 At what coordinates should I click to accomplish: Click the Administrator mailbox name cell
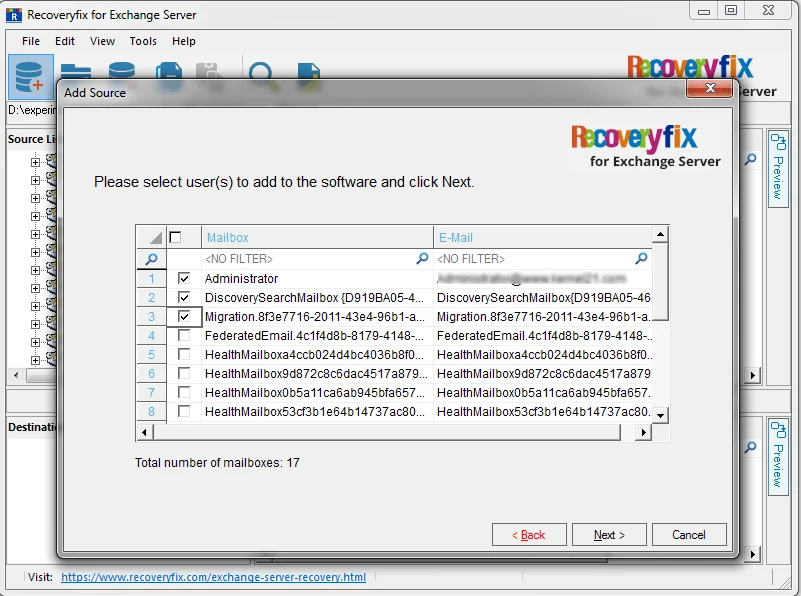317,278
